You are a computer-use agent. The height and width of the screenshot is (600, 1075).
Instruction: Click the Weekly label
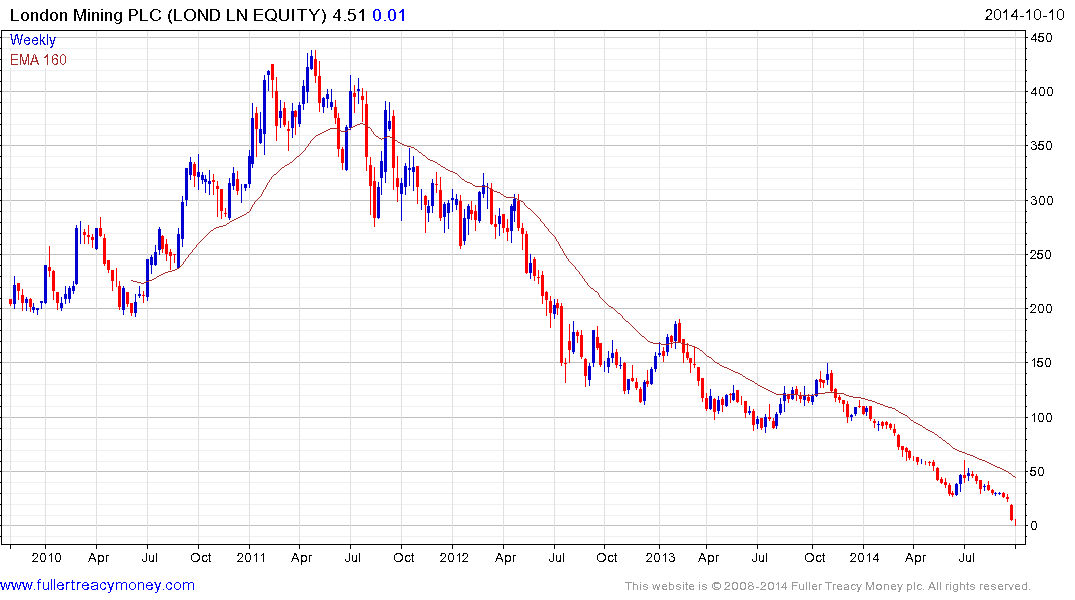click(32, 40)
